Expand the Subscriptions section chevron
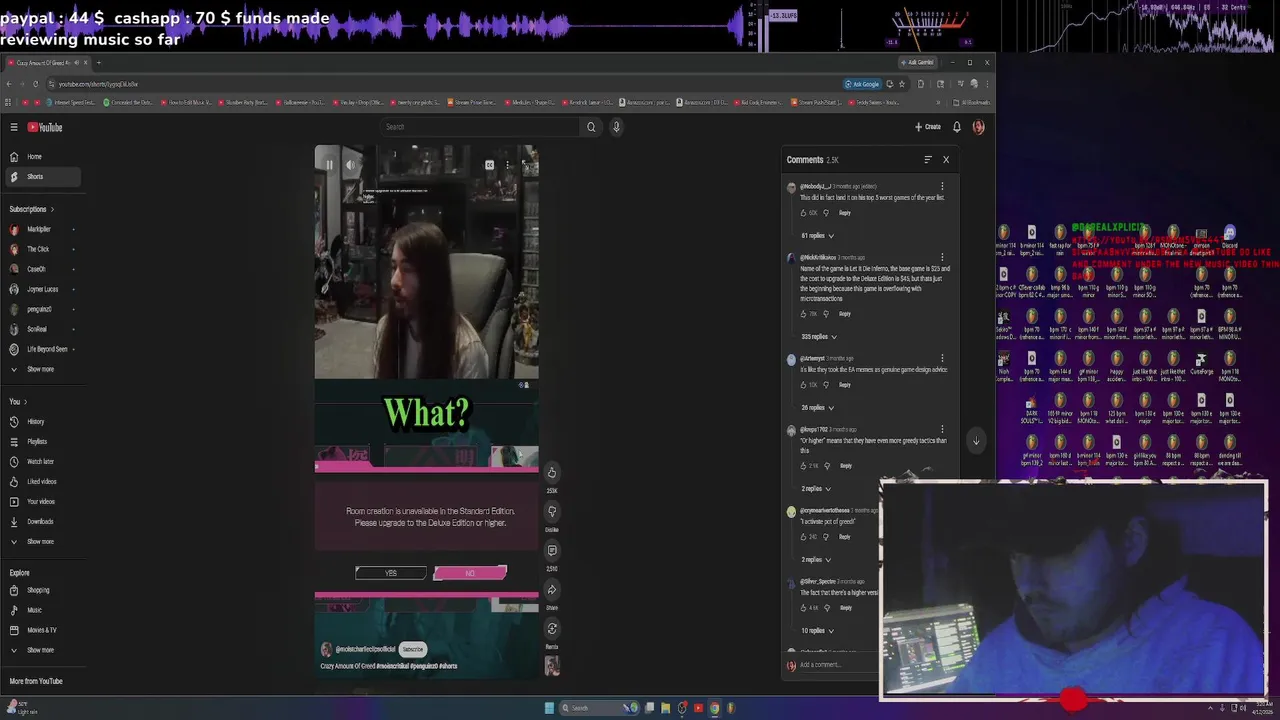 52,209
